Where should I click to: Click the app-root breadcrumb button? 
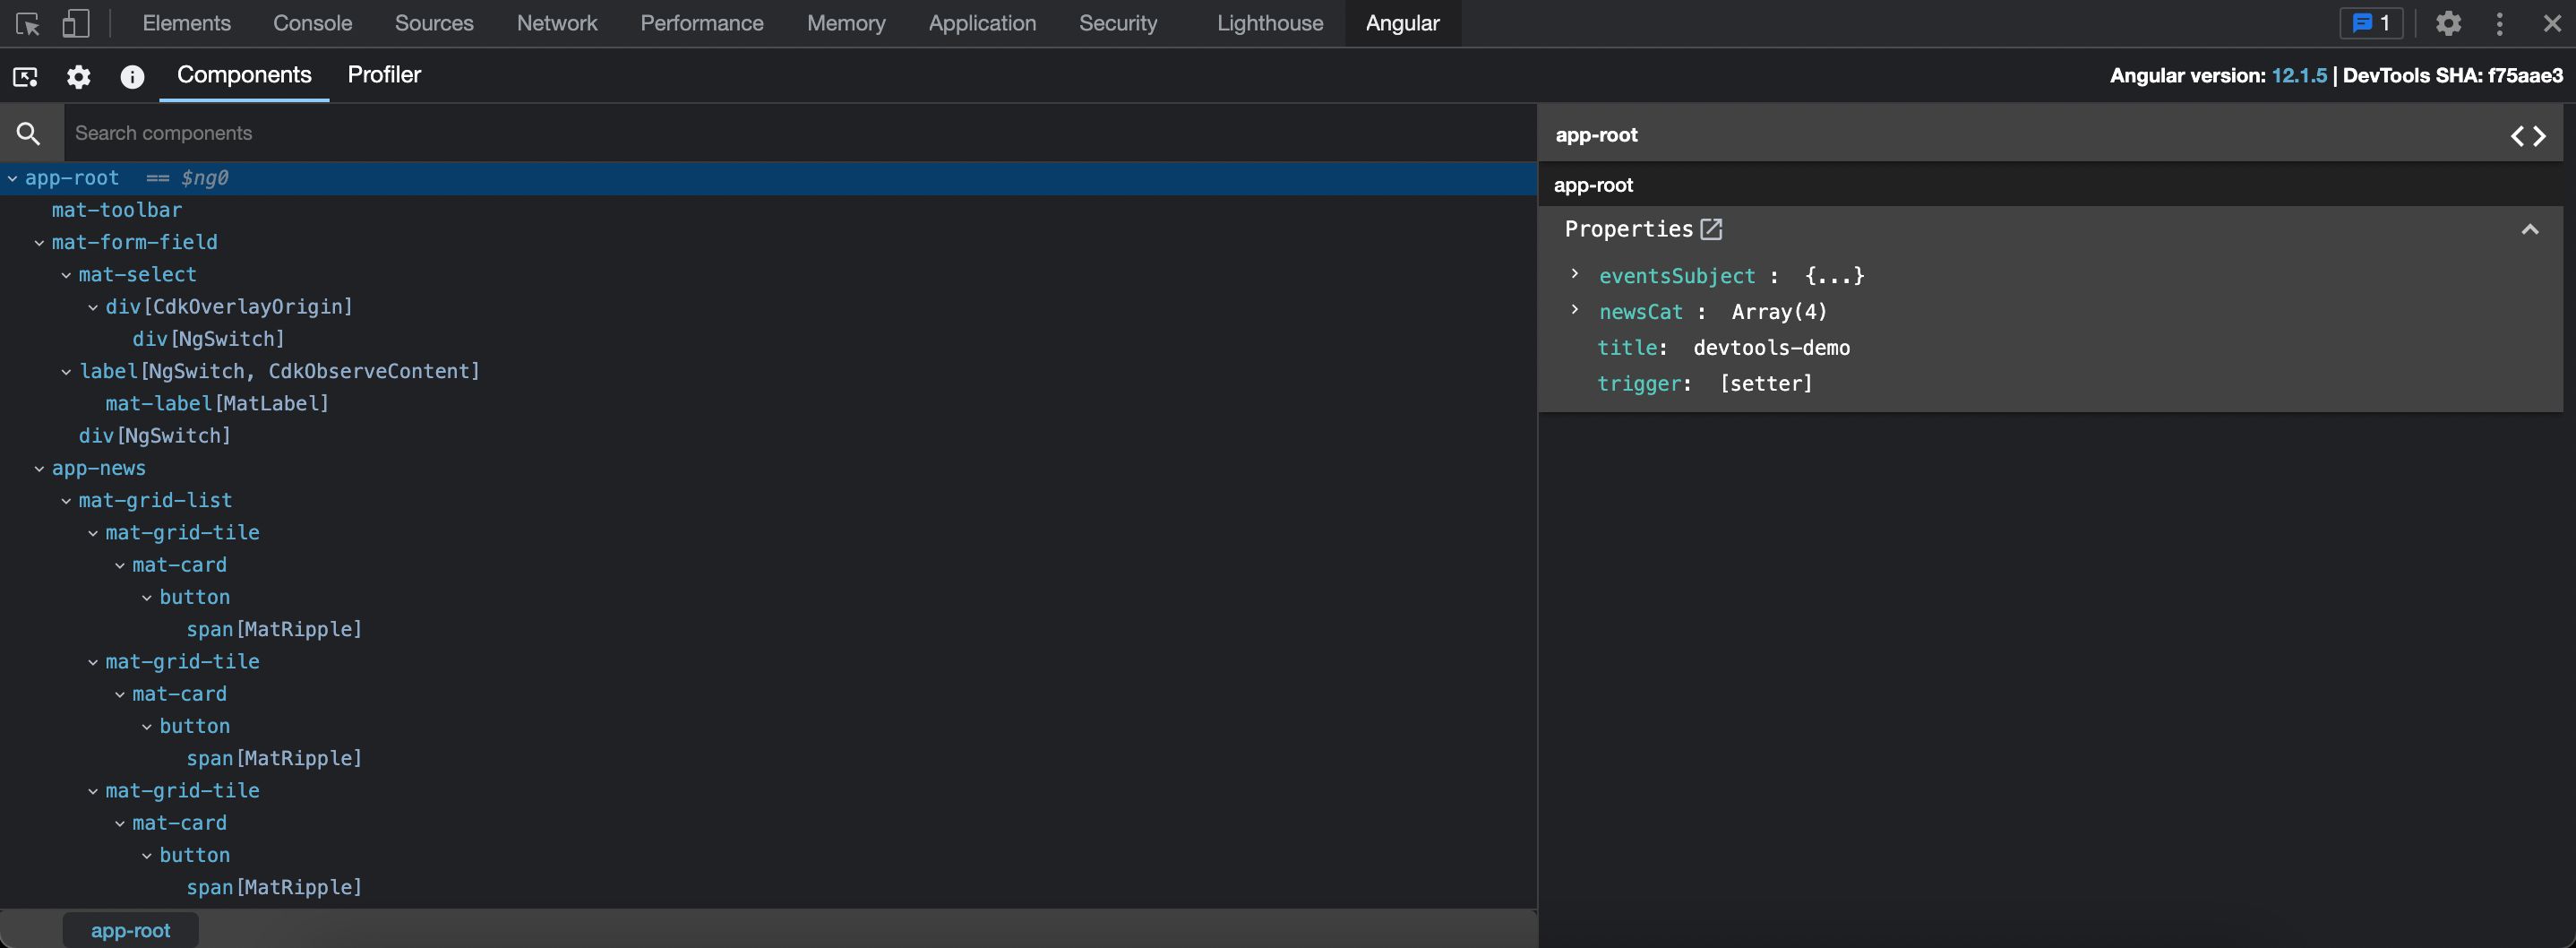point(130,930)
